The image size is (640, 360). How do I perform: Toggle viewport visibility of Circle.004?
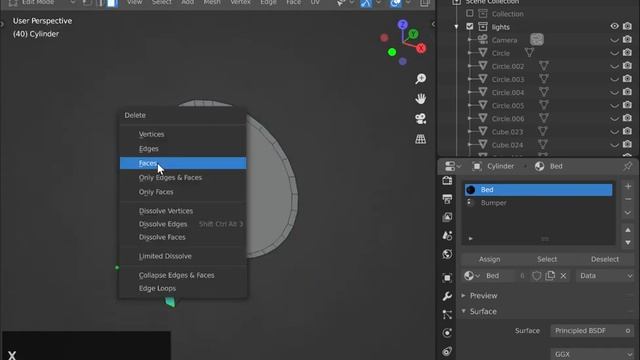click(x=614, y=93)
